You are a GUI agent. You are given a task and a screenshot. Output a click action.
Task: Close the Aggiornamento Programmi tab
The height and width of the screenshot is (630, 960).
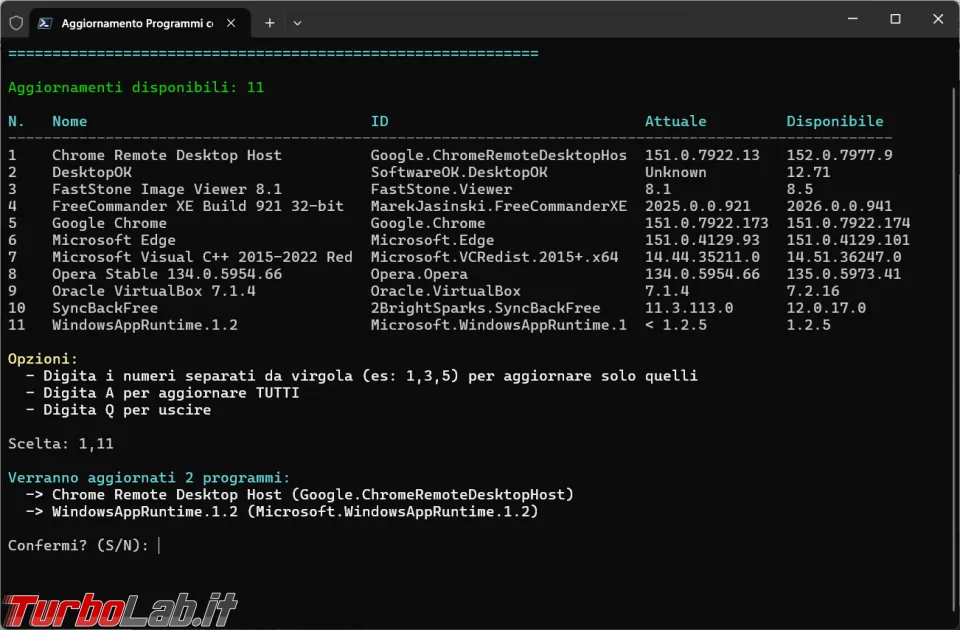point(231,23)
